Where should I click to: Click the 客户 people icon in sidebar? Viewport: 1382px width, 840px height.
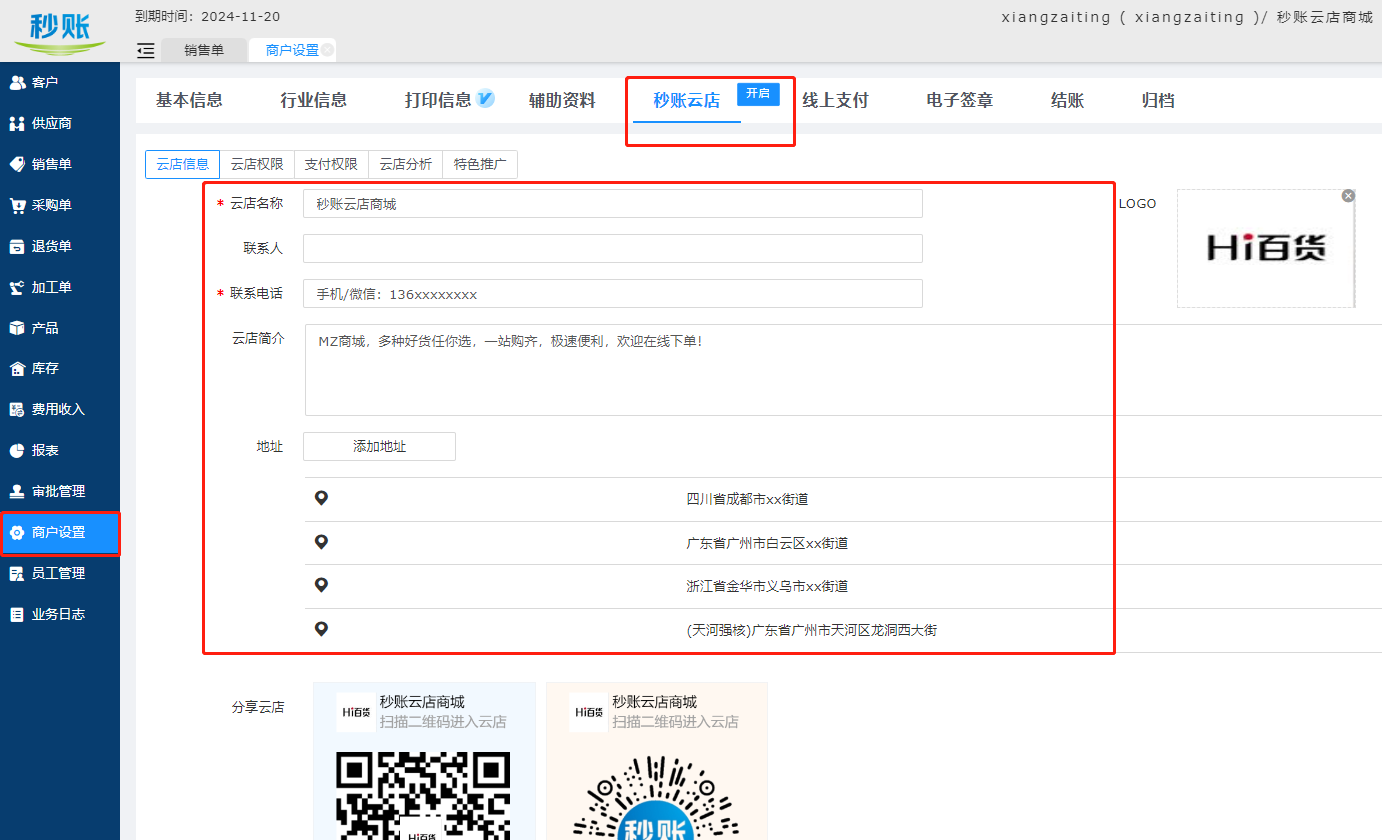tap(17, 83)
